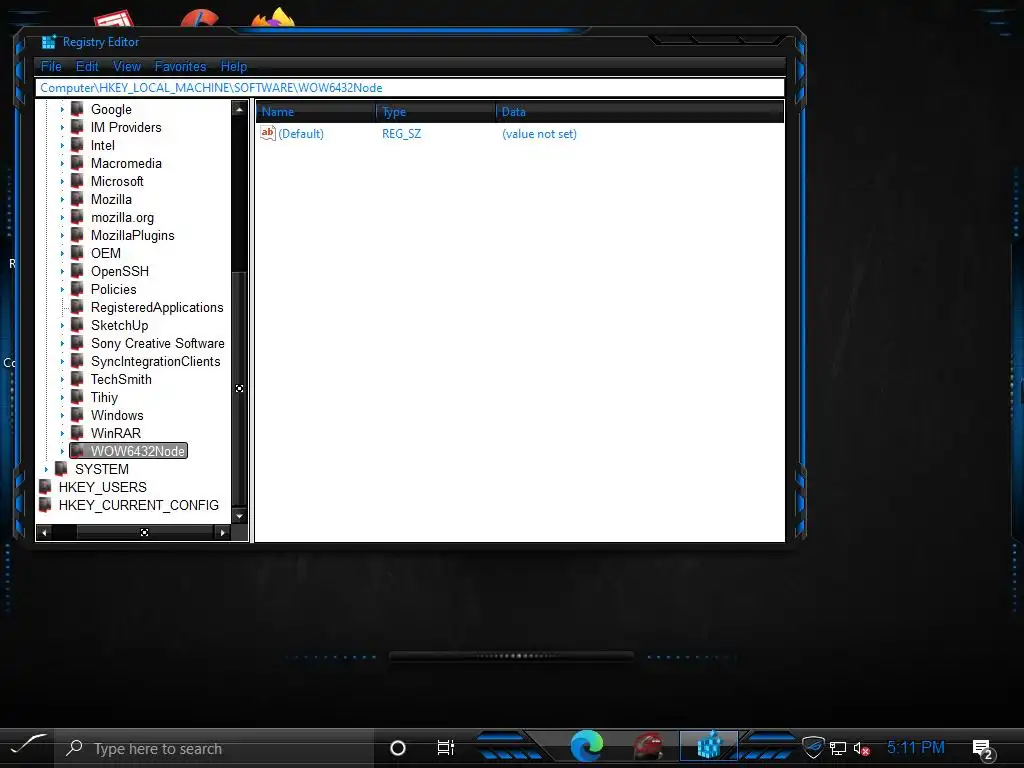Expand the Google key
The width and height of the screenshot is (1024, 768).
[62, 110]
